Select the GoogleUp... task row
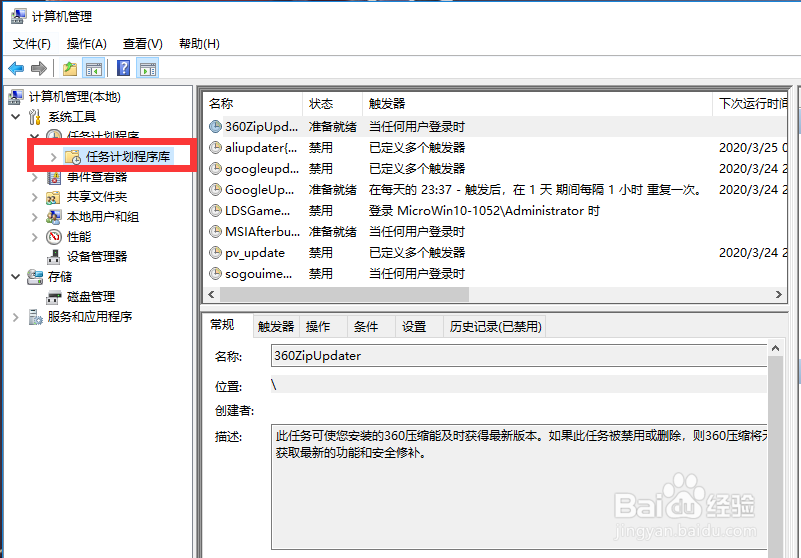Screen dimensions: 801x558 494,190
